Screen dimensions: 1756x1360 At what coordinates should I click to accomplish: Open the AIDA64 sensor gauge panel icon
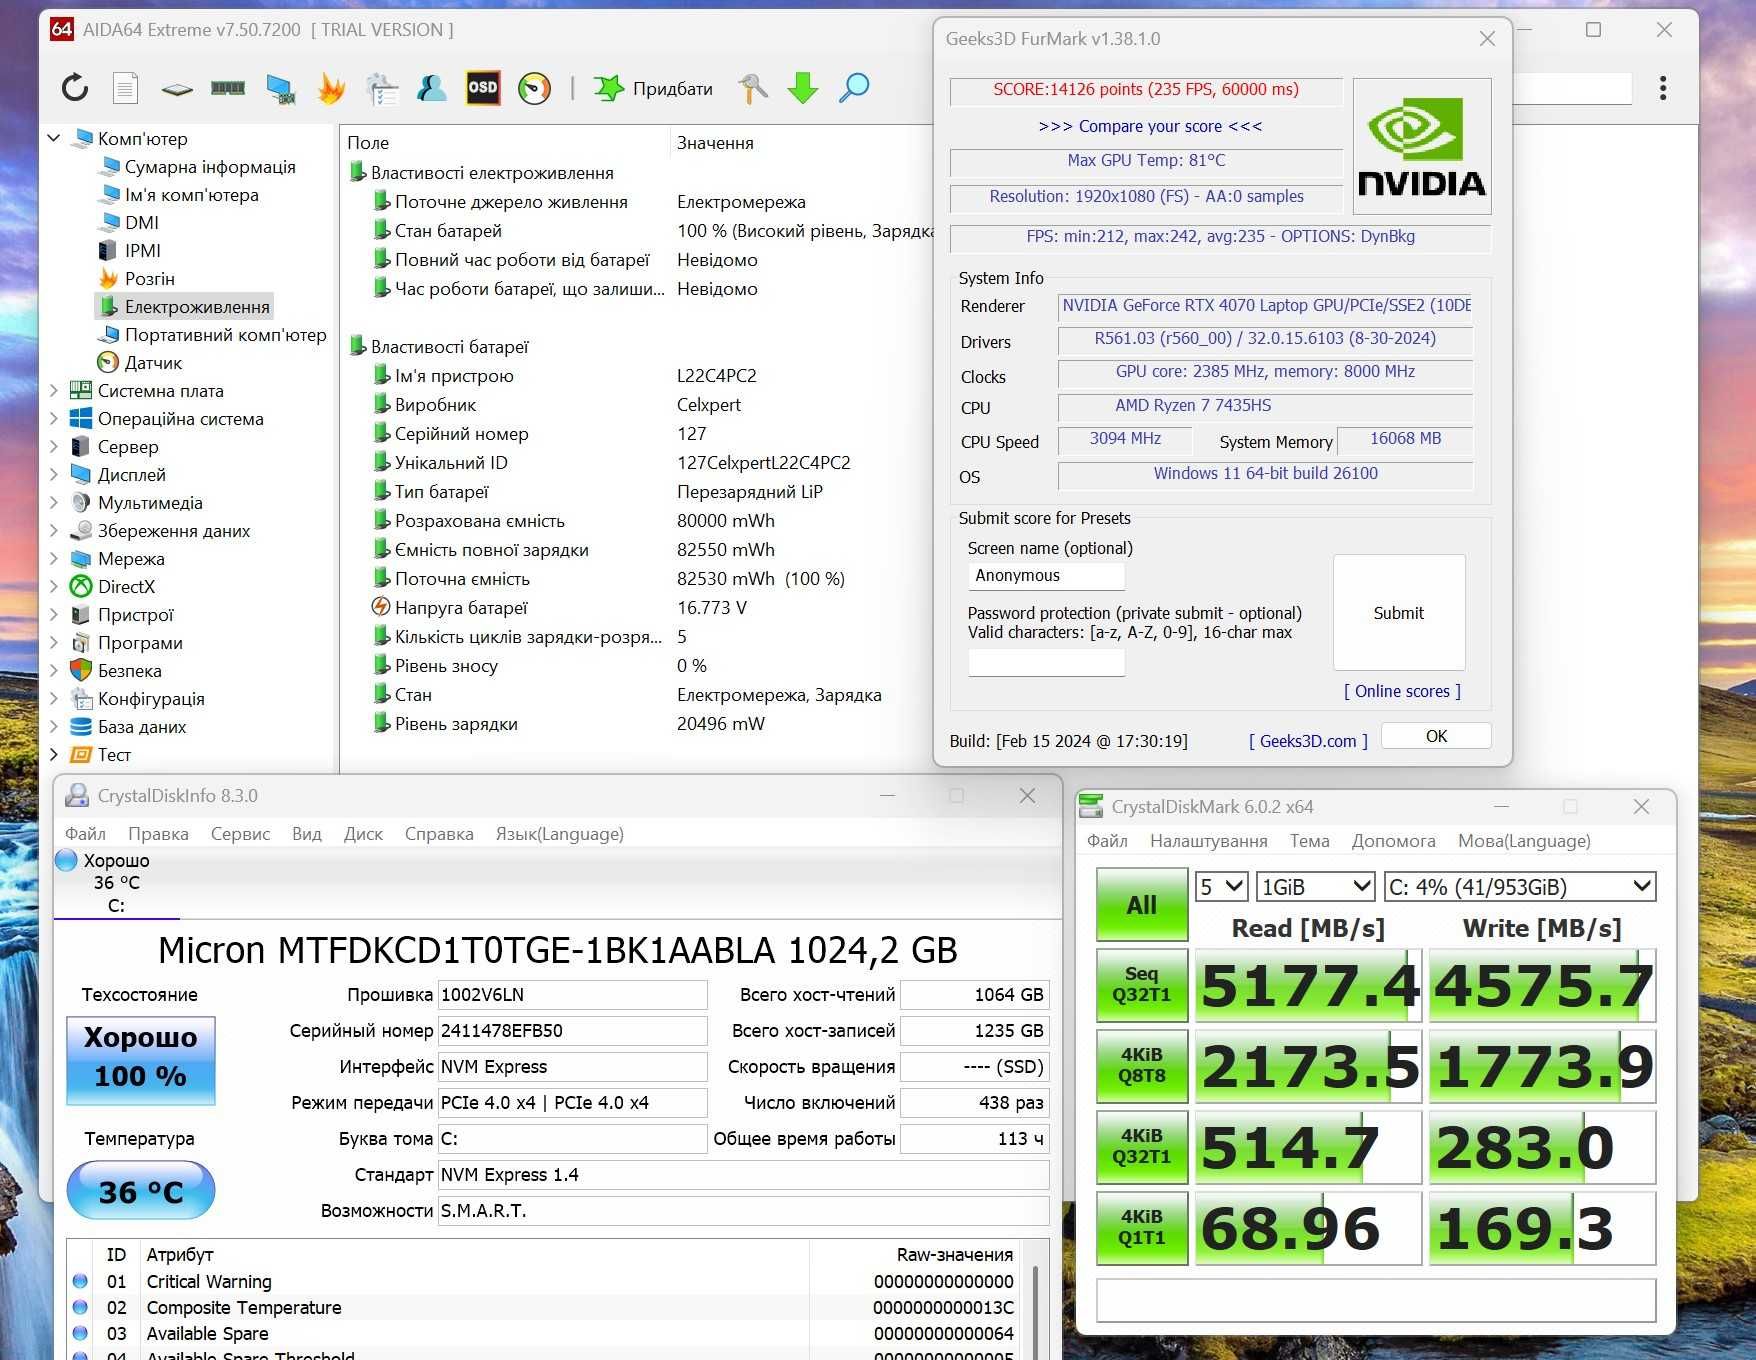click(x=535, y=88)
